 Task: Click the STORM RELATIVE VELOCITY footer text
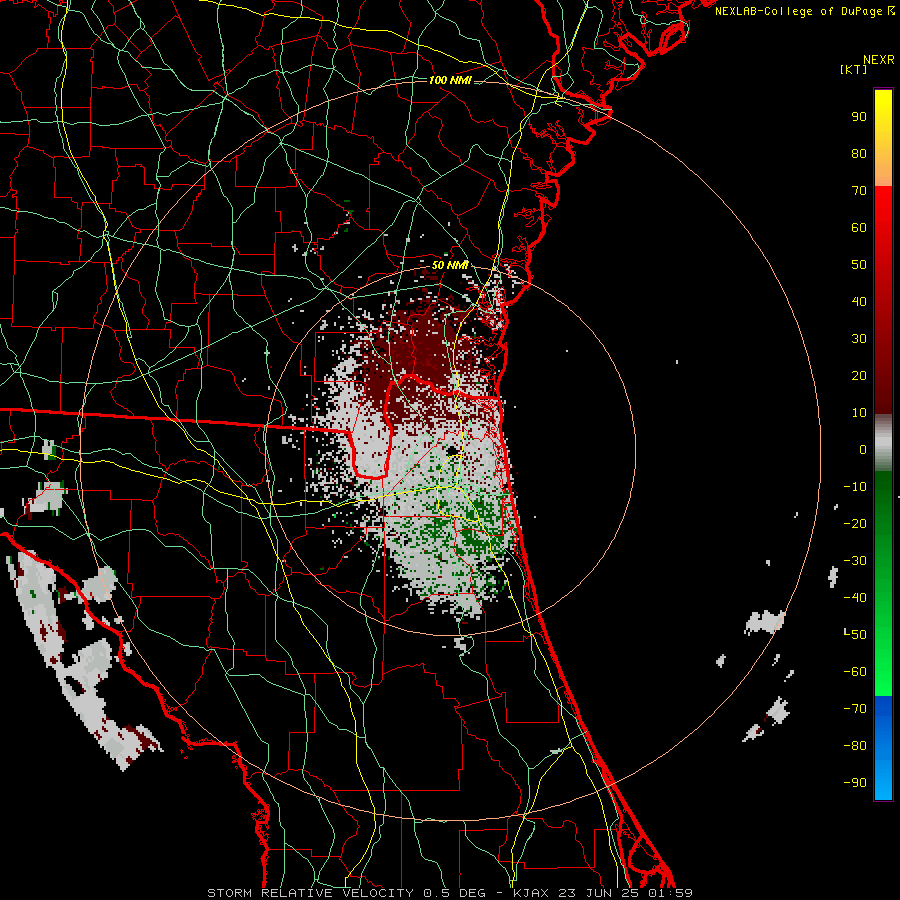click(310, 893)
